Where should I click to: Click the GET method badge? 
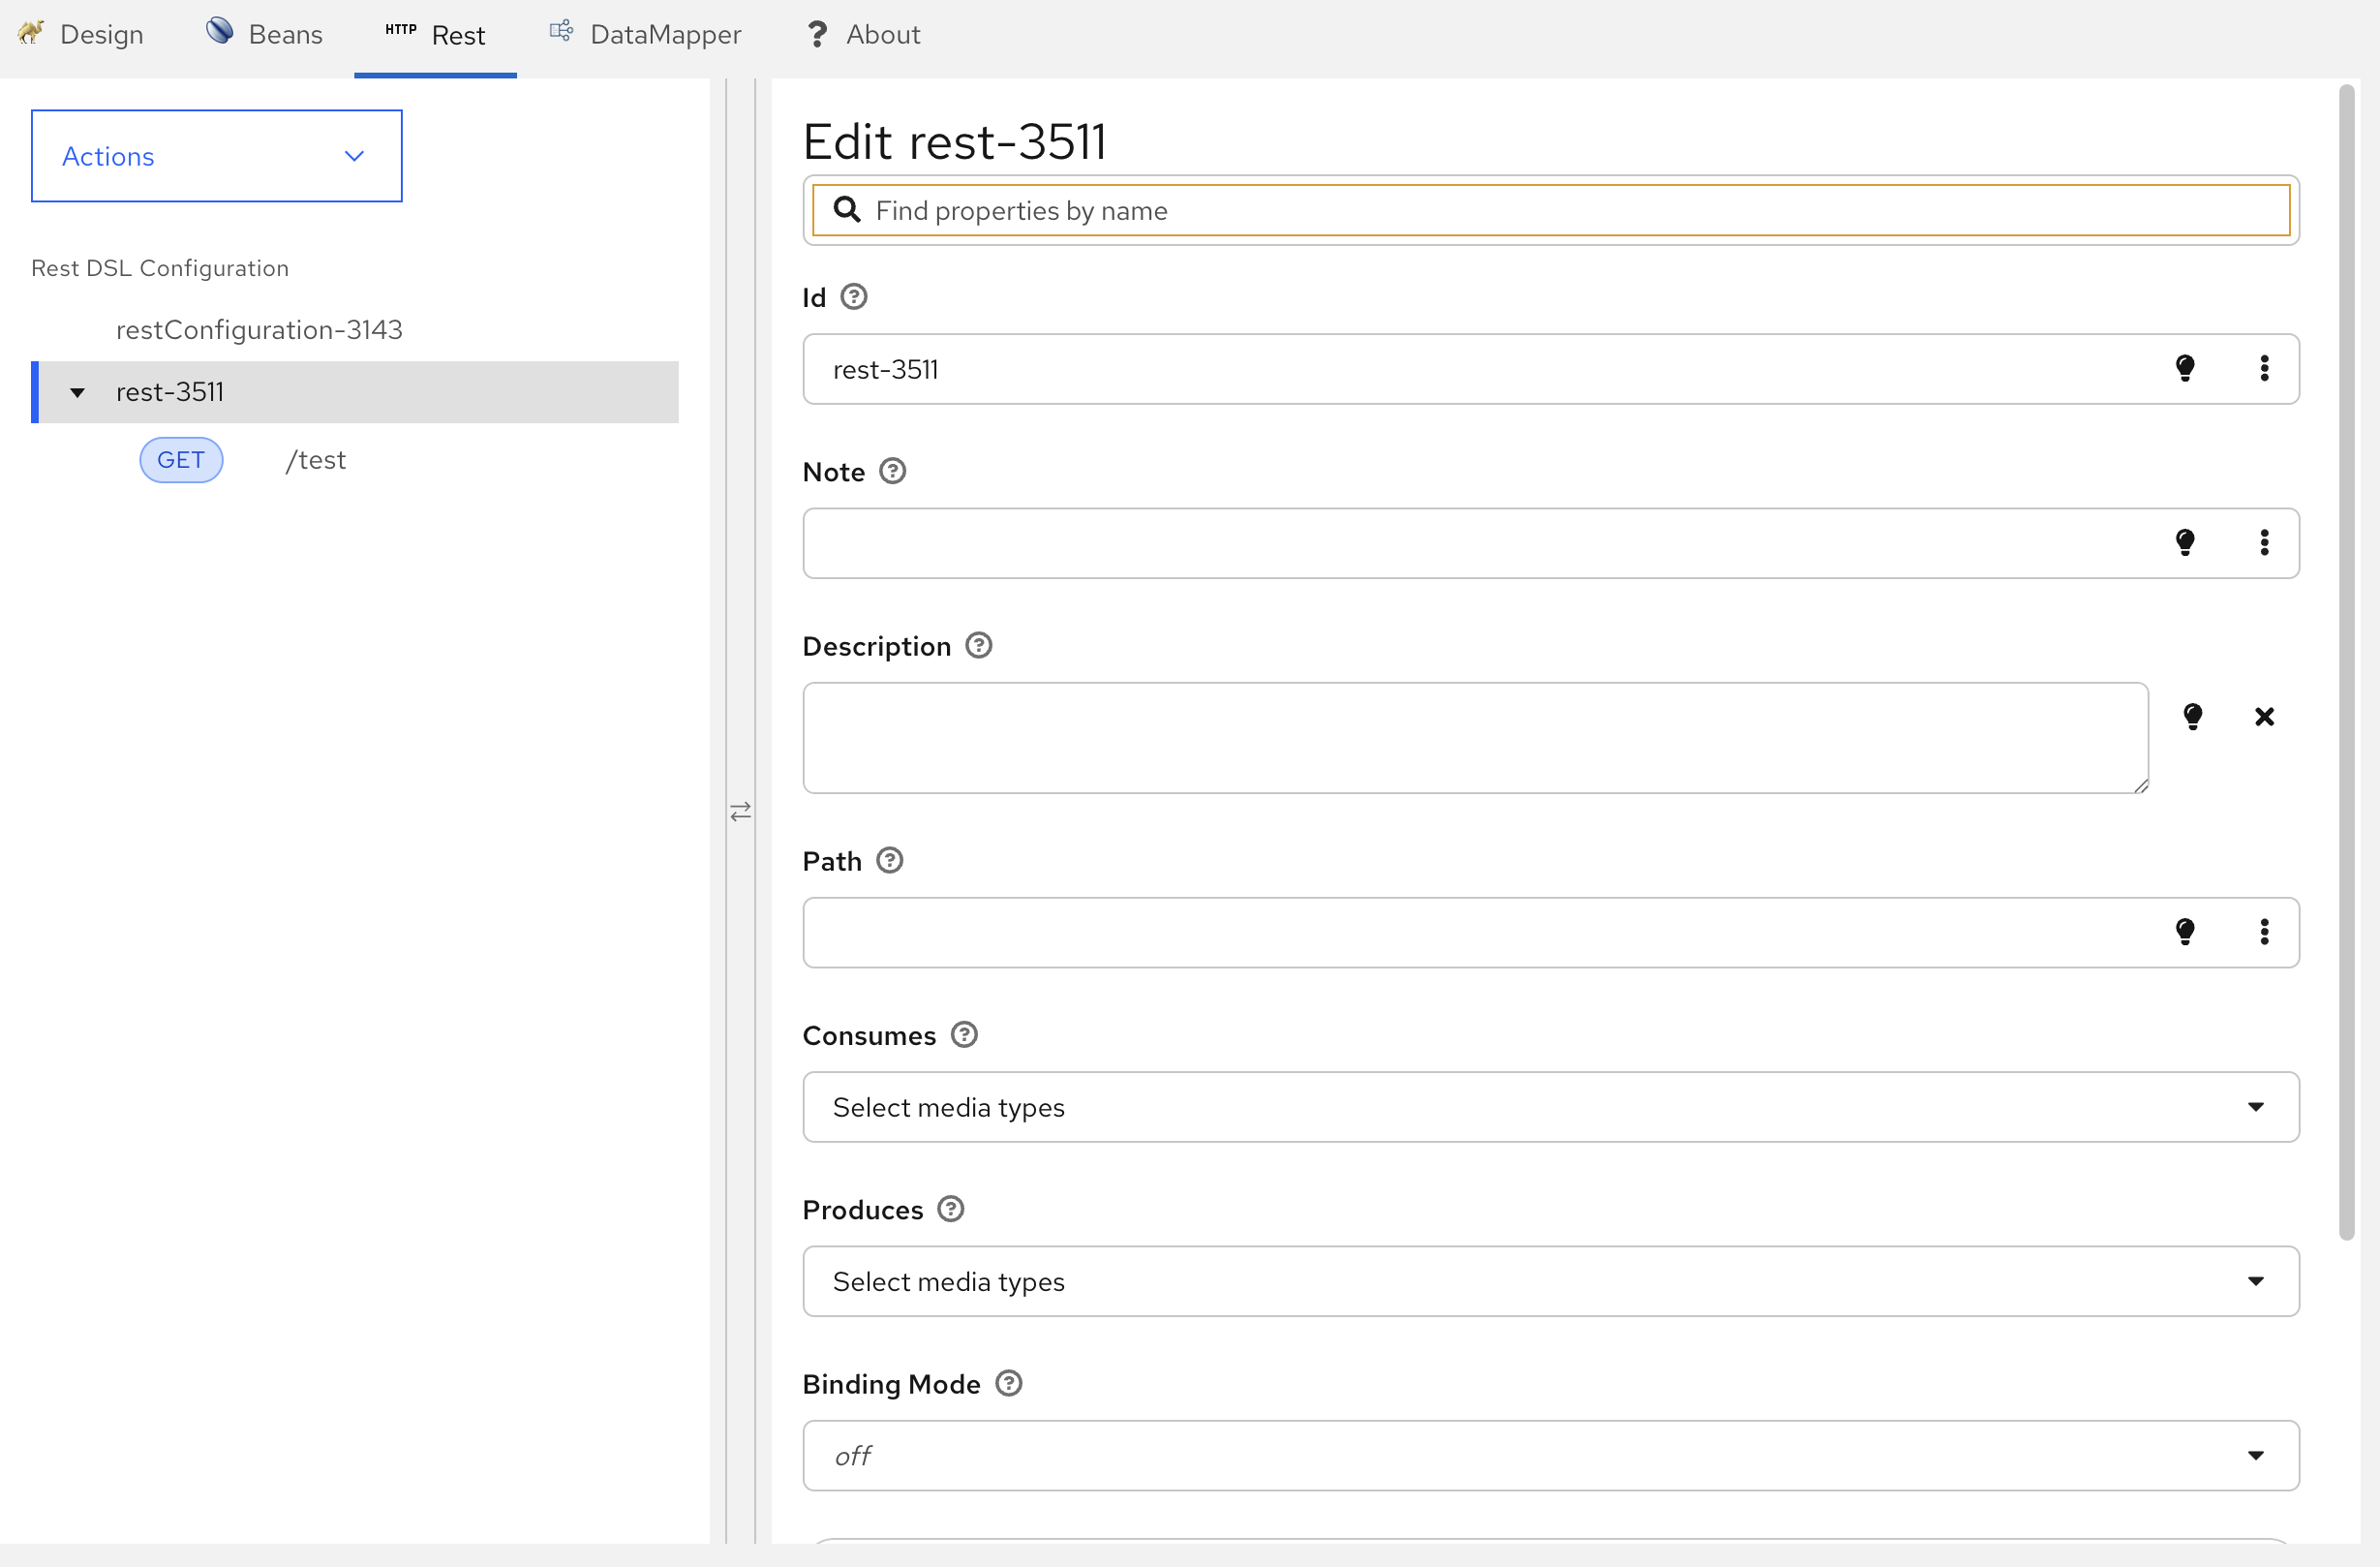pyautogui.click(x=181, y=460)
